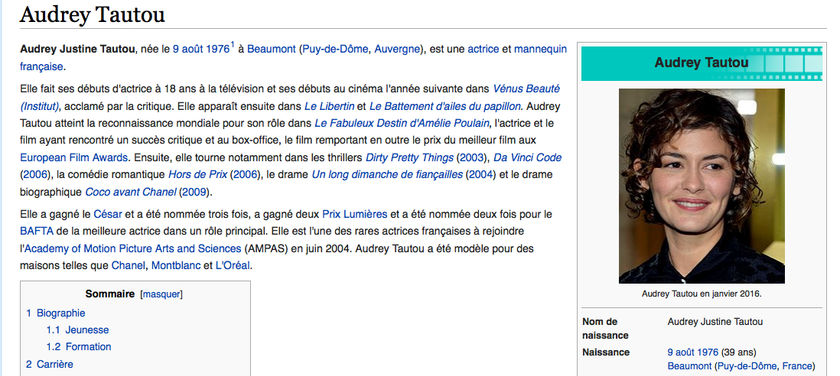
Task: Follow the française link
Action: [x=41, y=67]
